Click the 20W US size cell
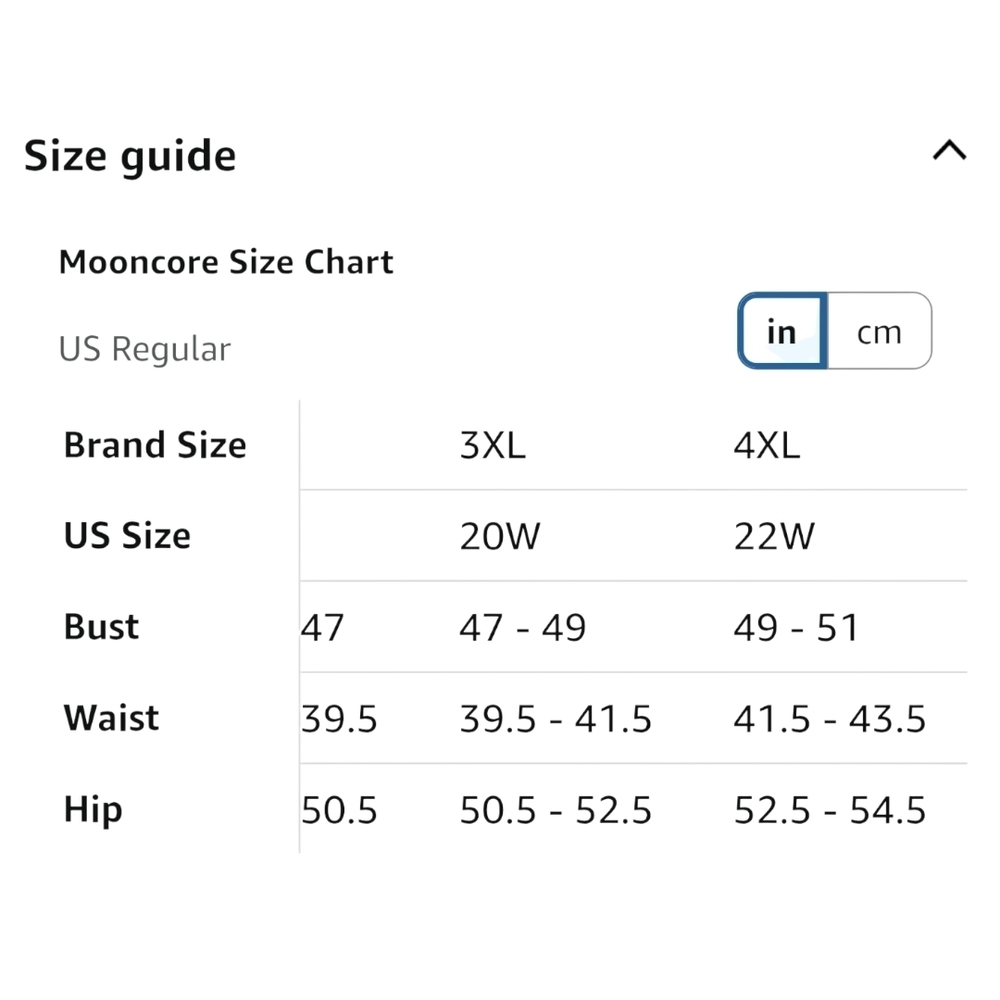1000x1000 pixels. [500, 536]
